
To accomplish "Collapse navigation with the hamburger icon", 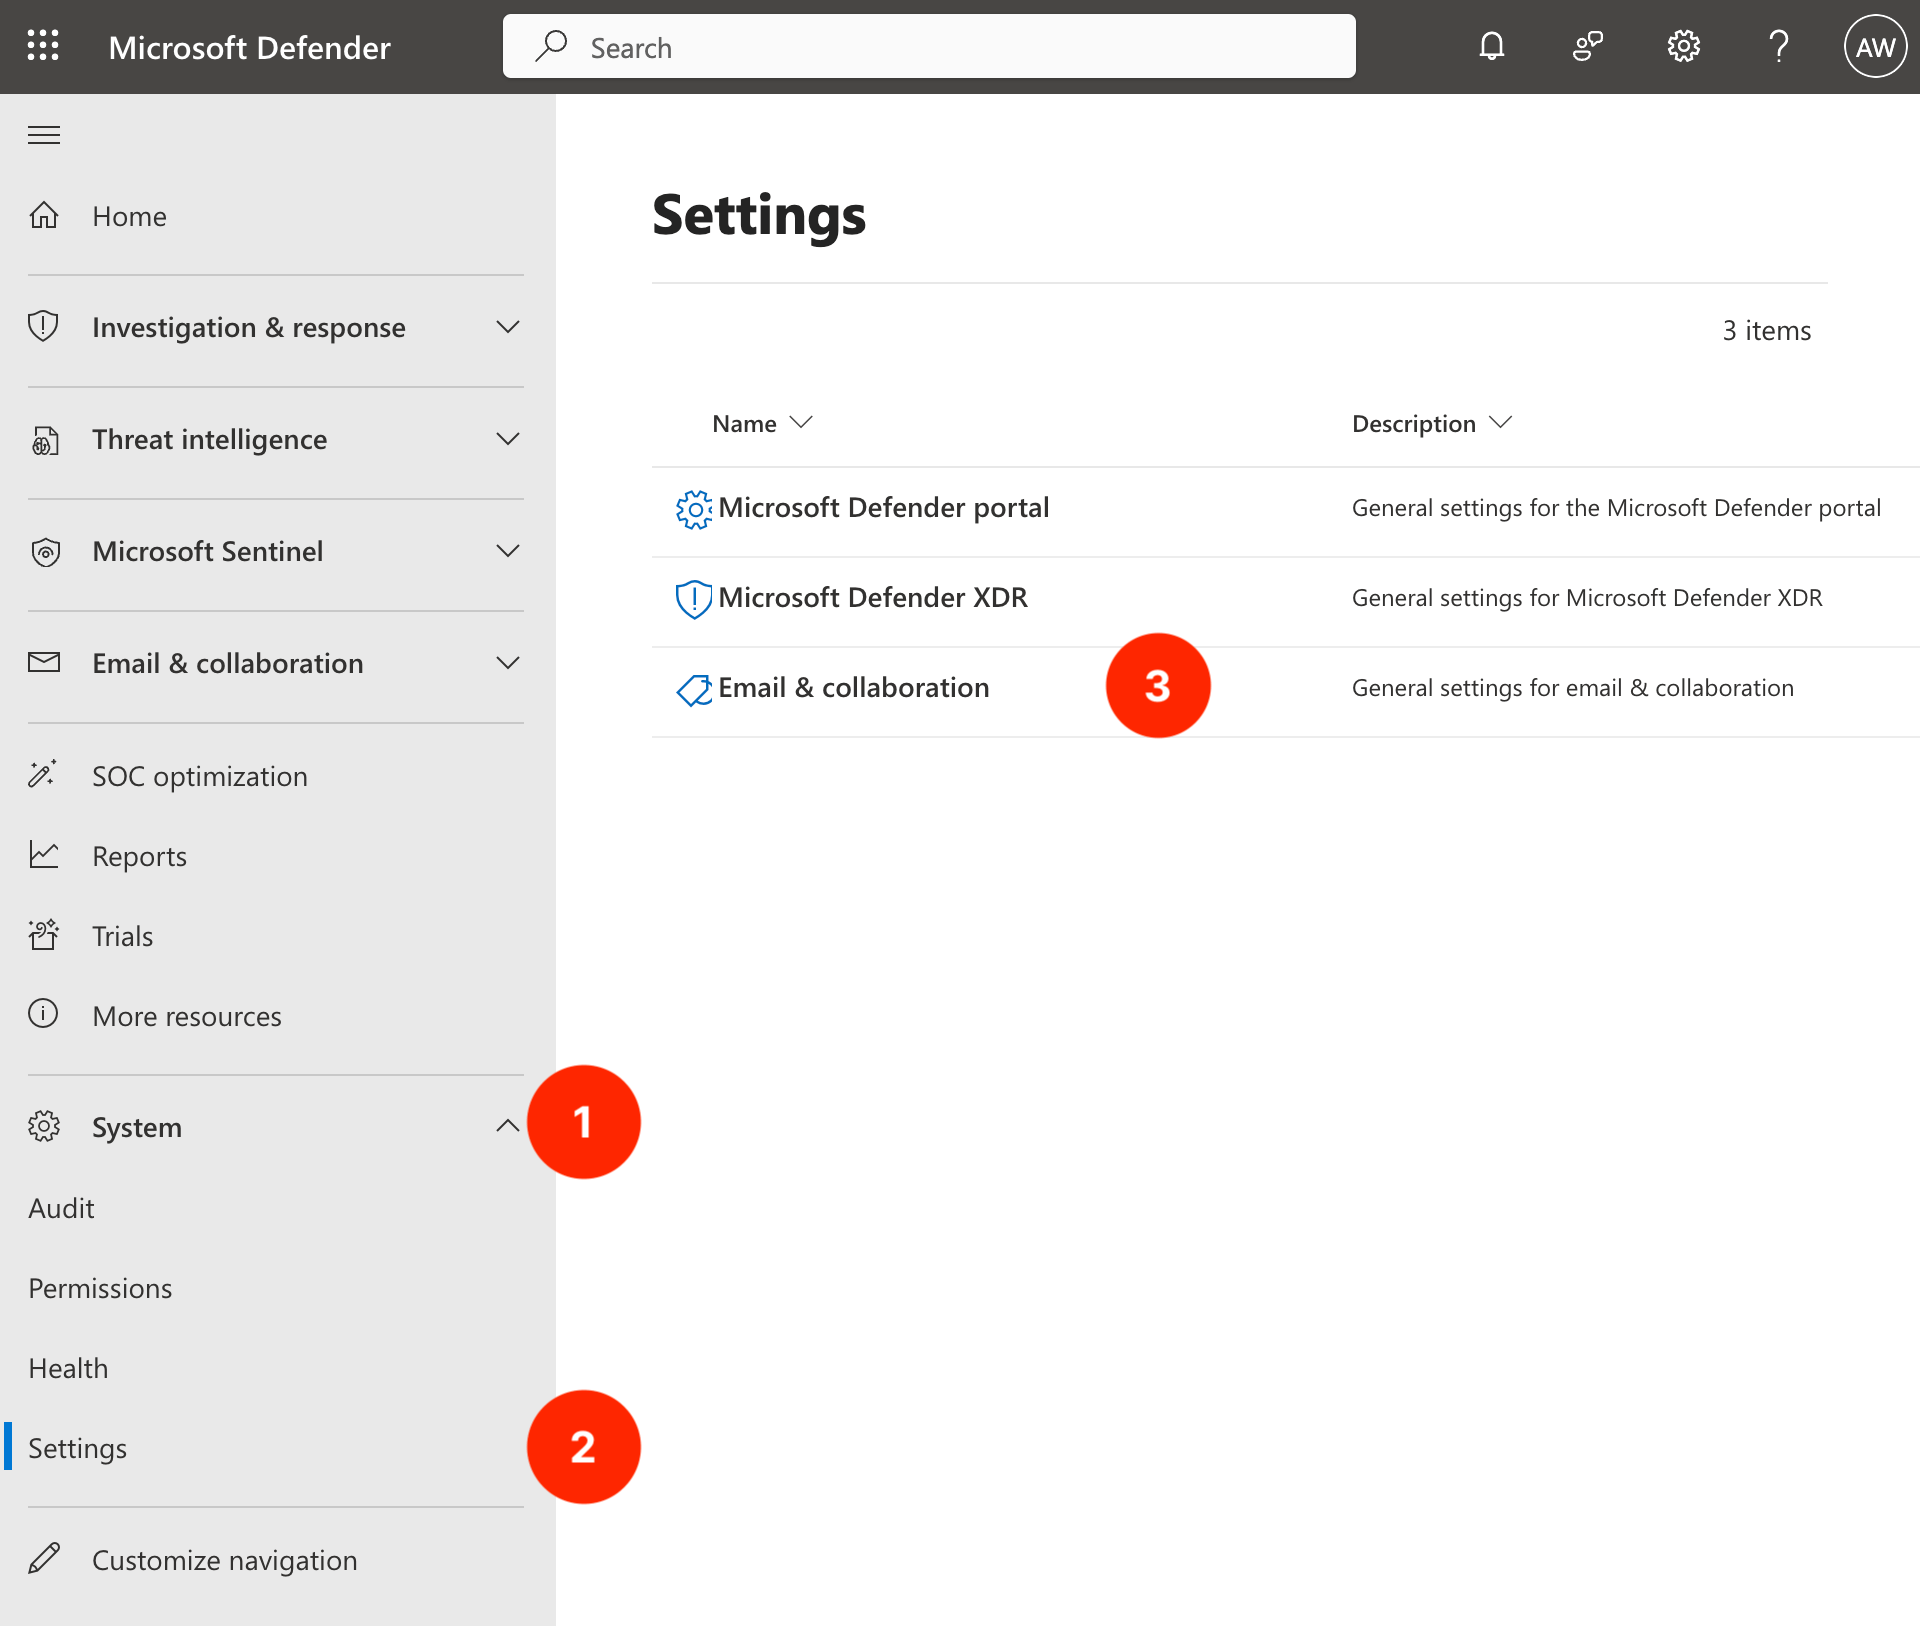I will (44, 135).
